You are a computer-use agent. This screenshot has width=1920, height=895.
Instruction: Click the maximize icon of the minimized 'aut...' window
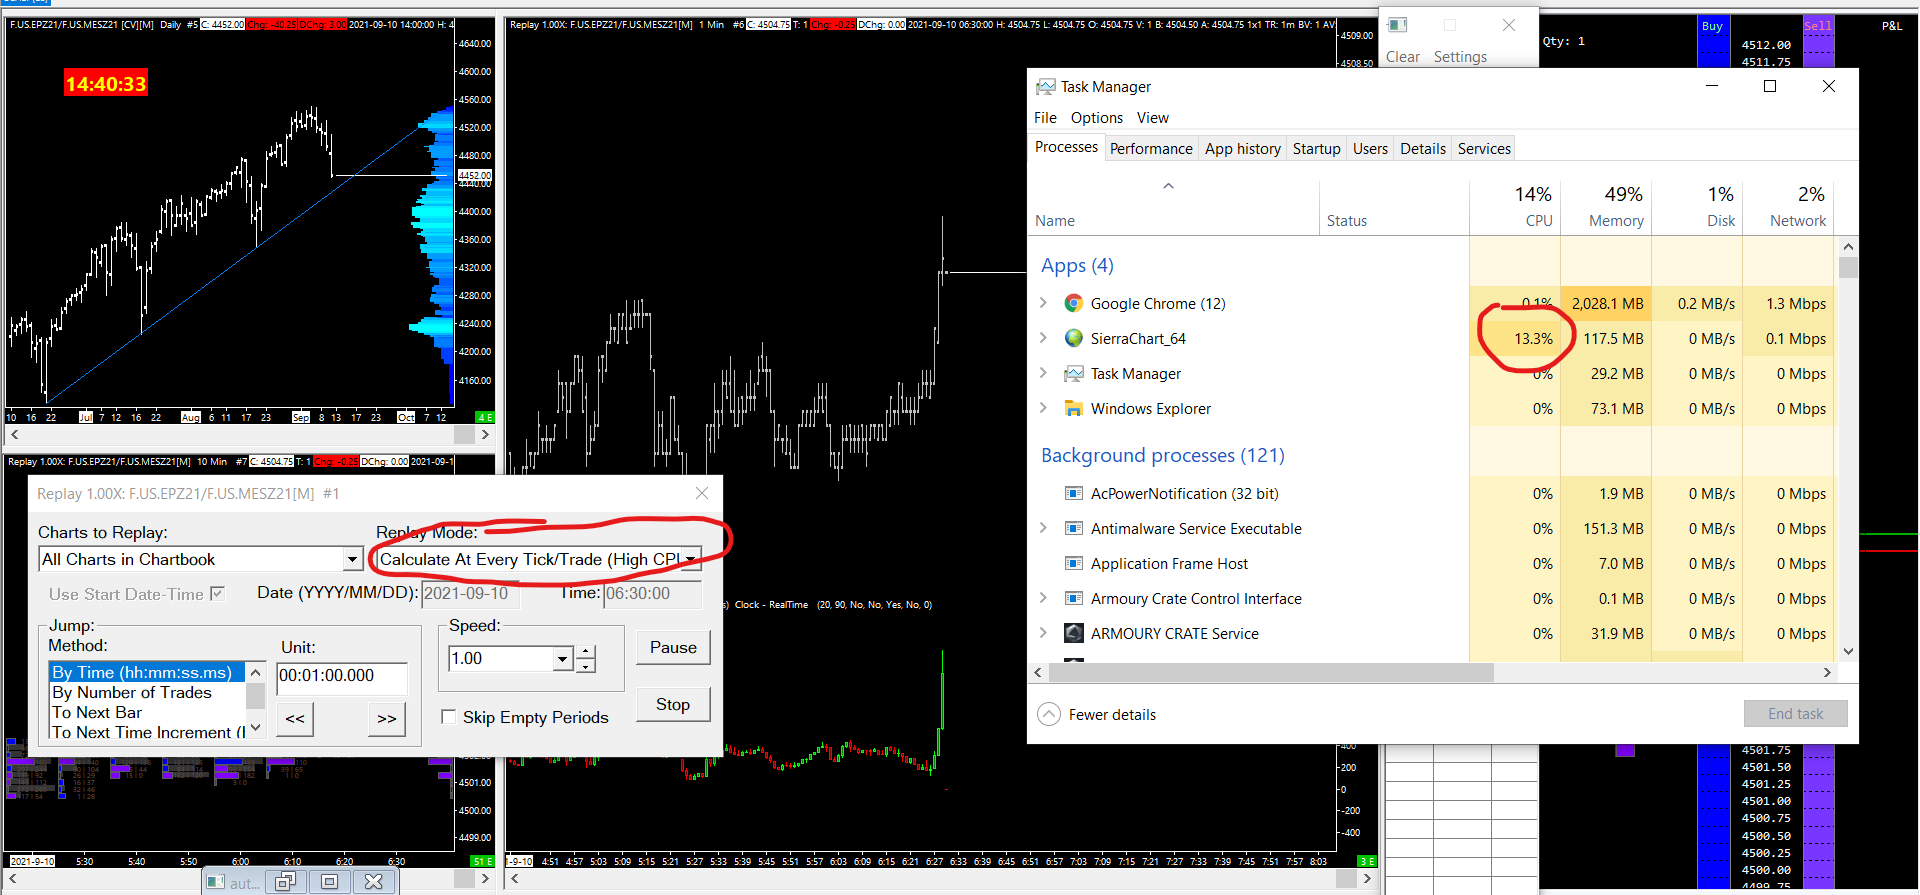[329, 881]
